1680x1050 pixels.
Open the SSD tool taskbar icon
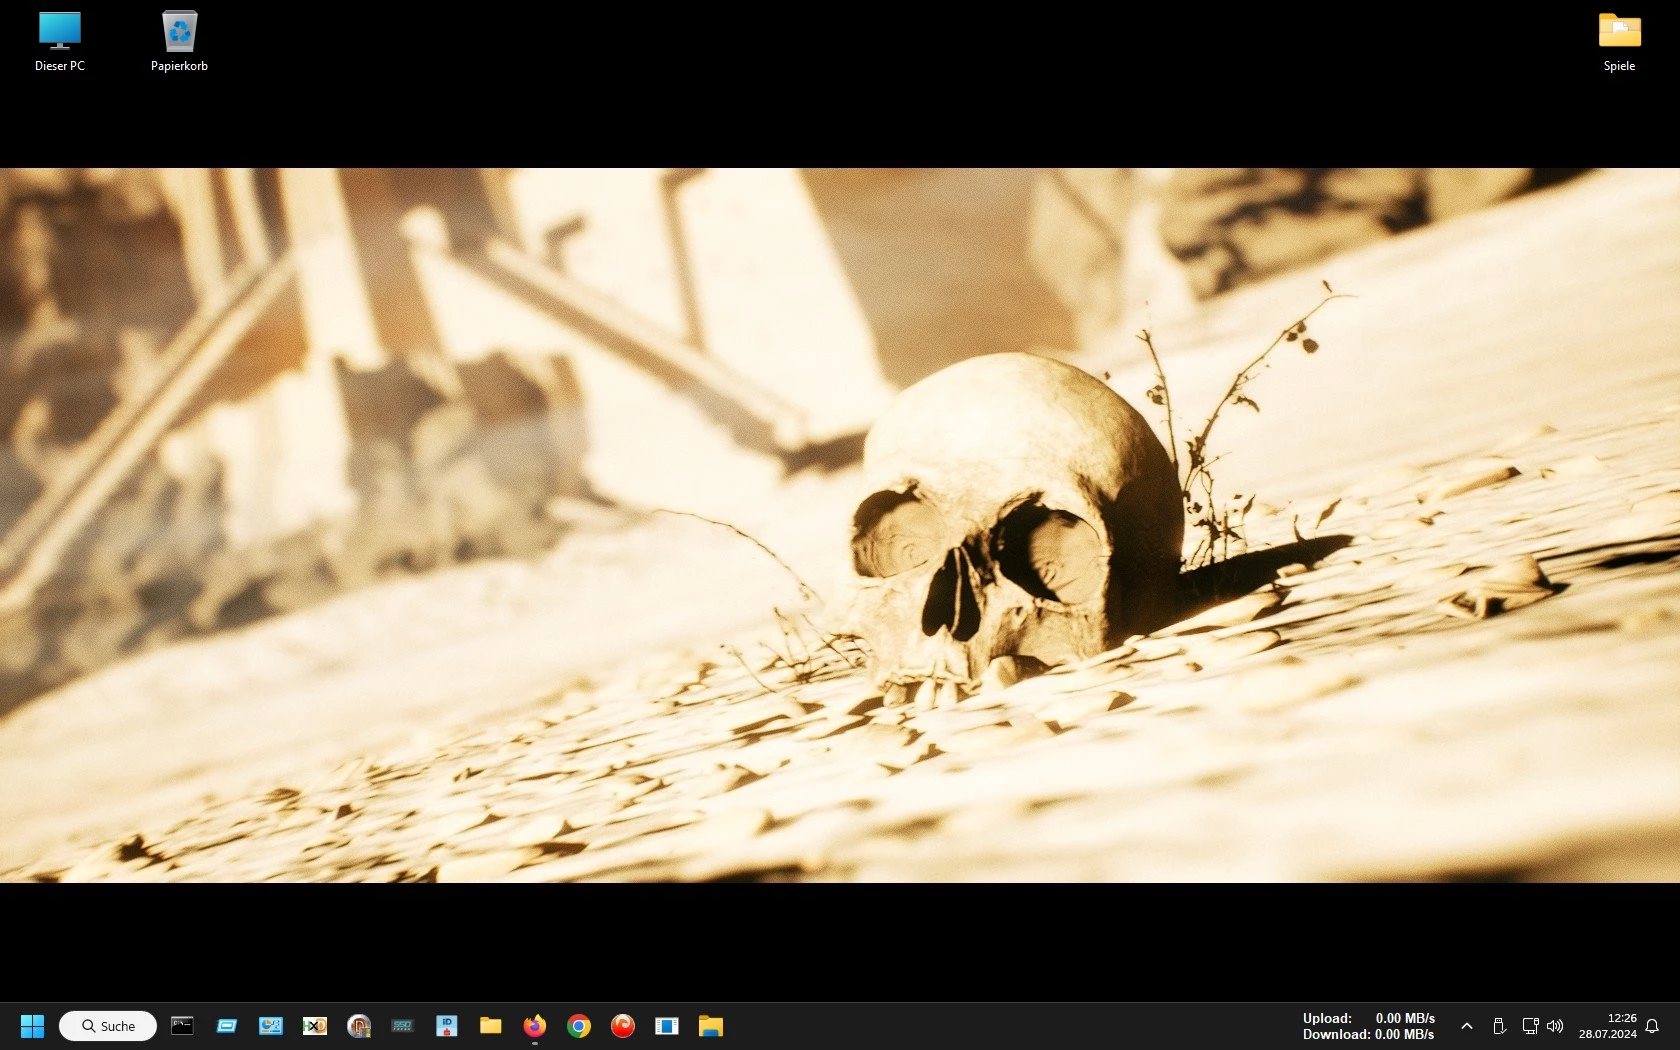403,1026
